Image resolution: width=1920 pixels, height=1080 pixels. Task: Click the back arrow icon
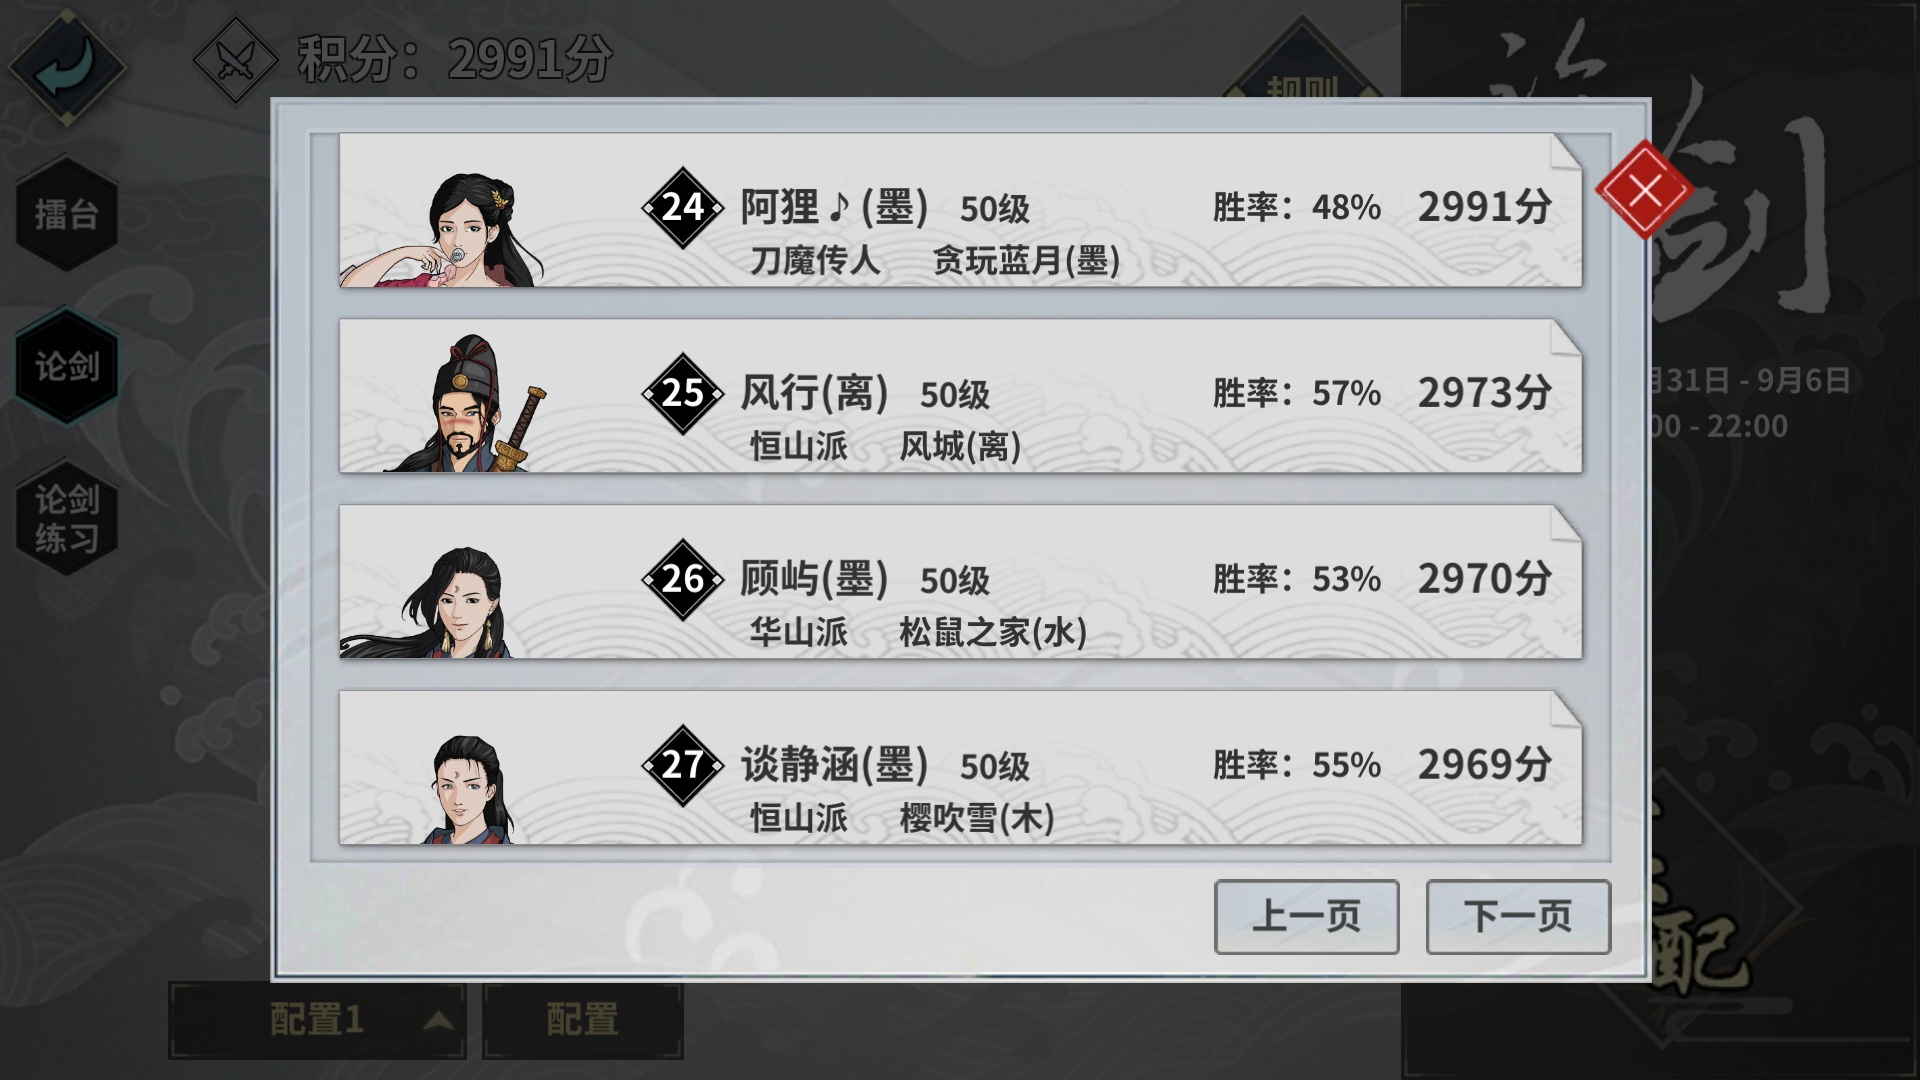(x=66, y=67)
